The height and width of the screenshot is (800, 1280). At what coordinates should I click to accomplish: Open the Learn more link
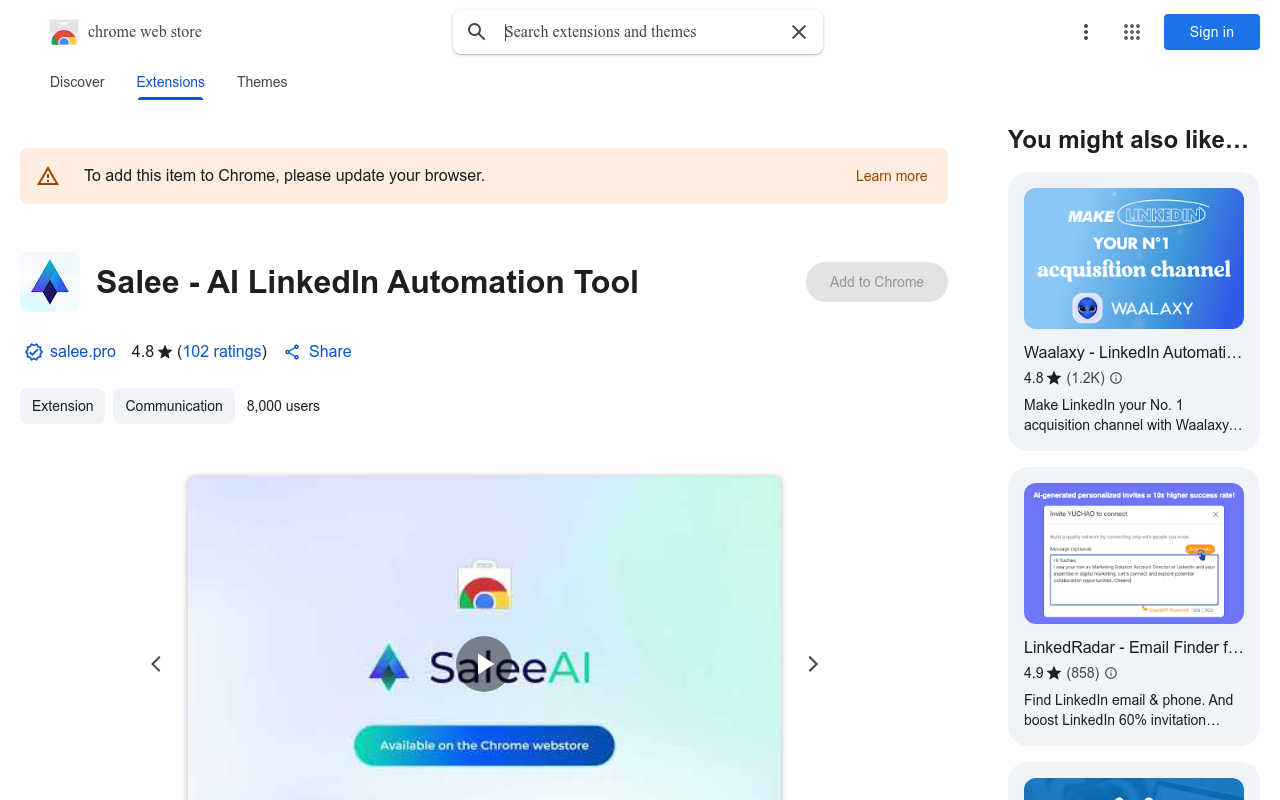pos(891,176)
